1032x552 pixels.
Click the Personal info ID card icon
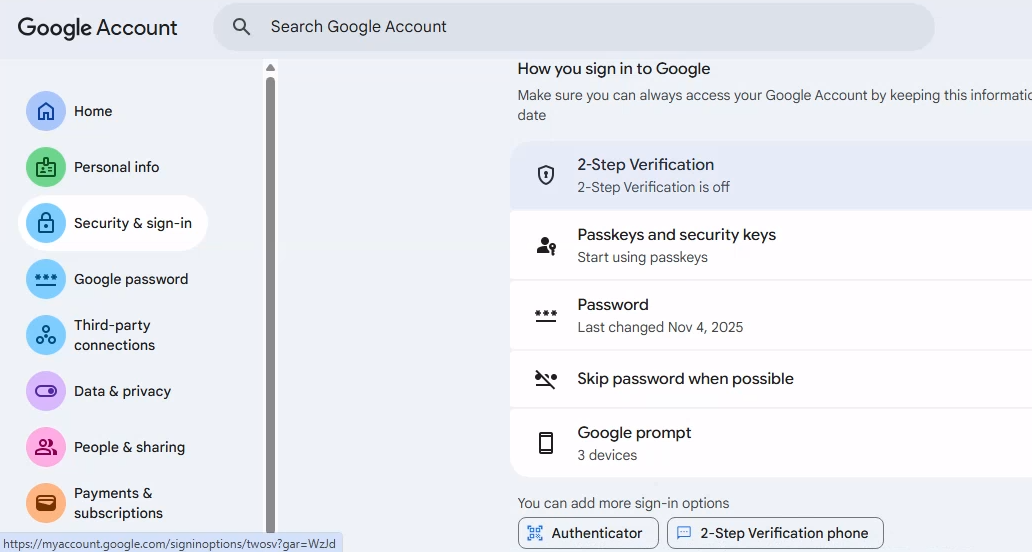46,167
